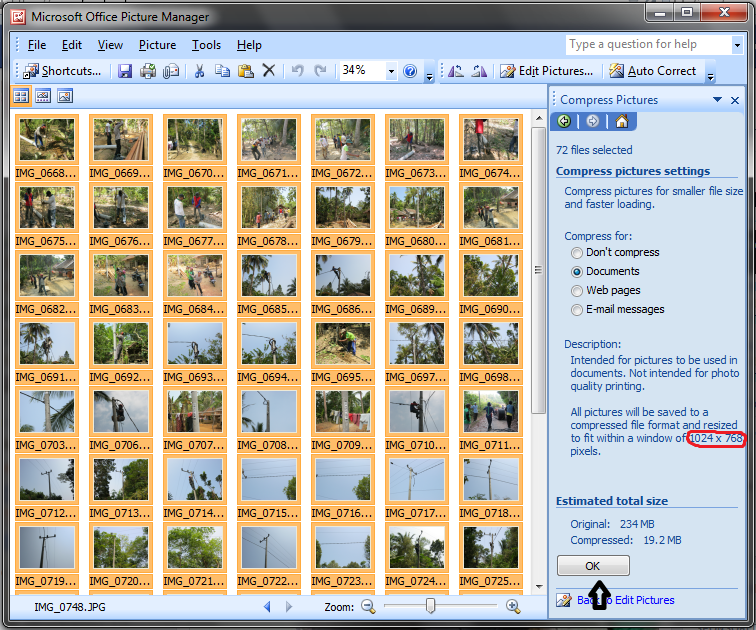This screenshot has width=756, height=630.
Task: Click the task pane Forward arrow icon
Action: tap(593, 121)
